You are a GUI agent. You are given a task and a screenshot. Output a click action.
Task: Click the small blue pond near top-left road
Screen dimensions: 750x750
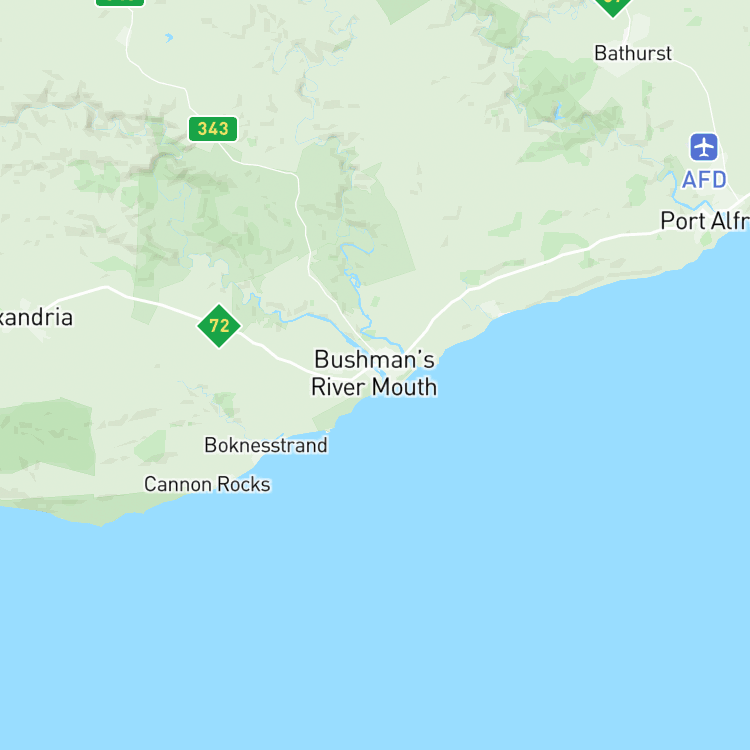(x=168, y=37)
